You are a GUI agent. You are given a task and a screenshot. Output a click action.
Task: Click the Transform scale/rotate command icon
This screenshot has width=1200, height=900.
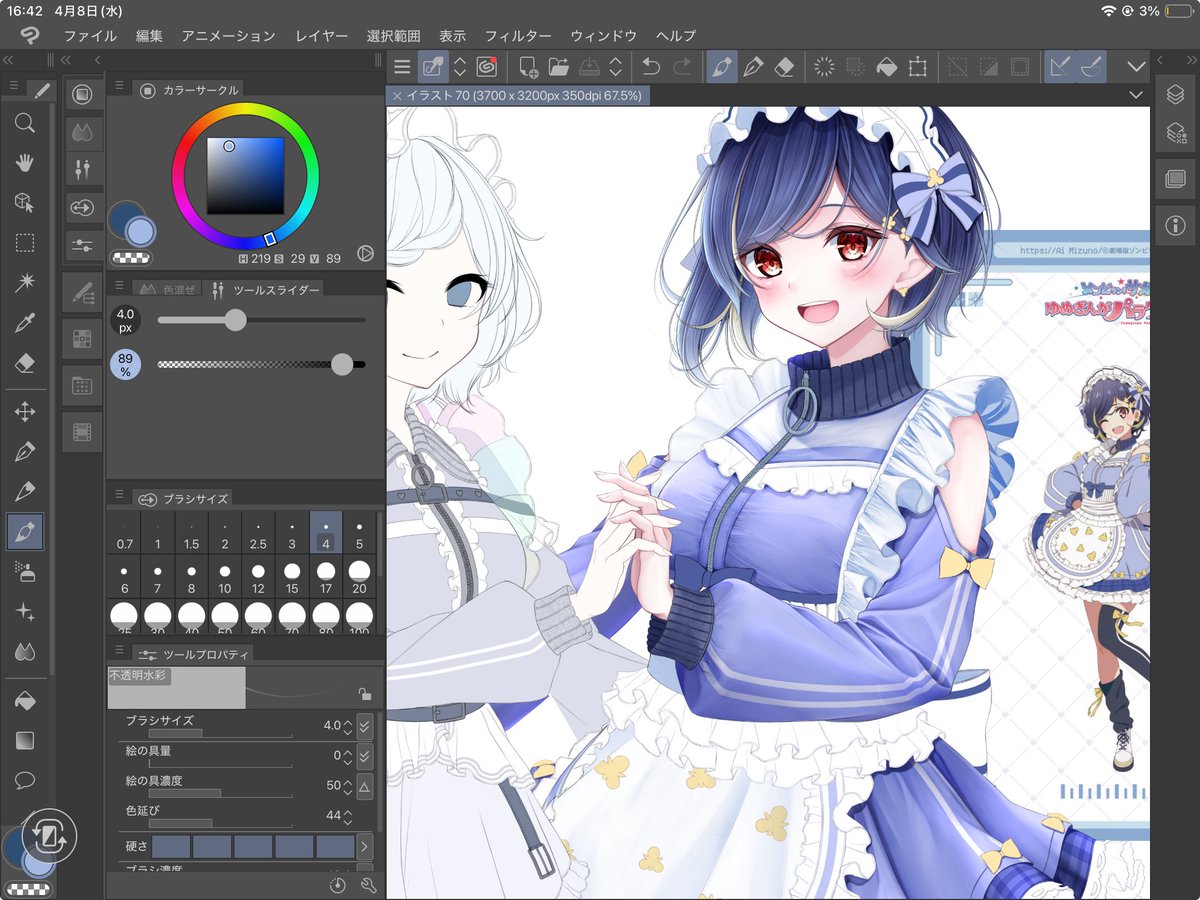pyautogui.click(x=917, y=67)
